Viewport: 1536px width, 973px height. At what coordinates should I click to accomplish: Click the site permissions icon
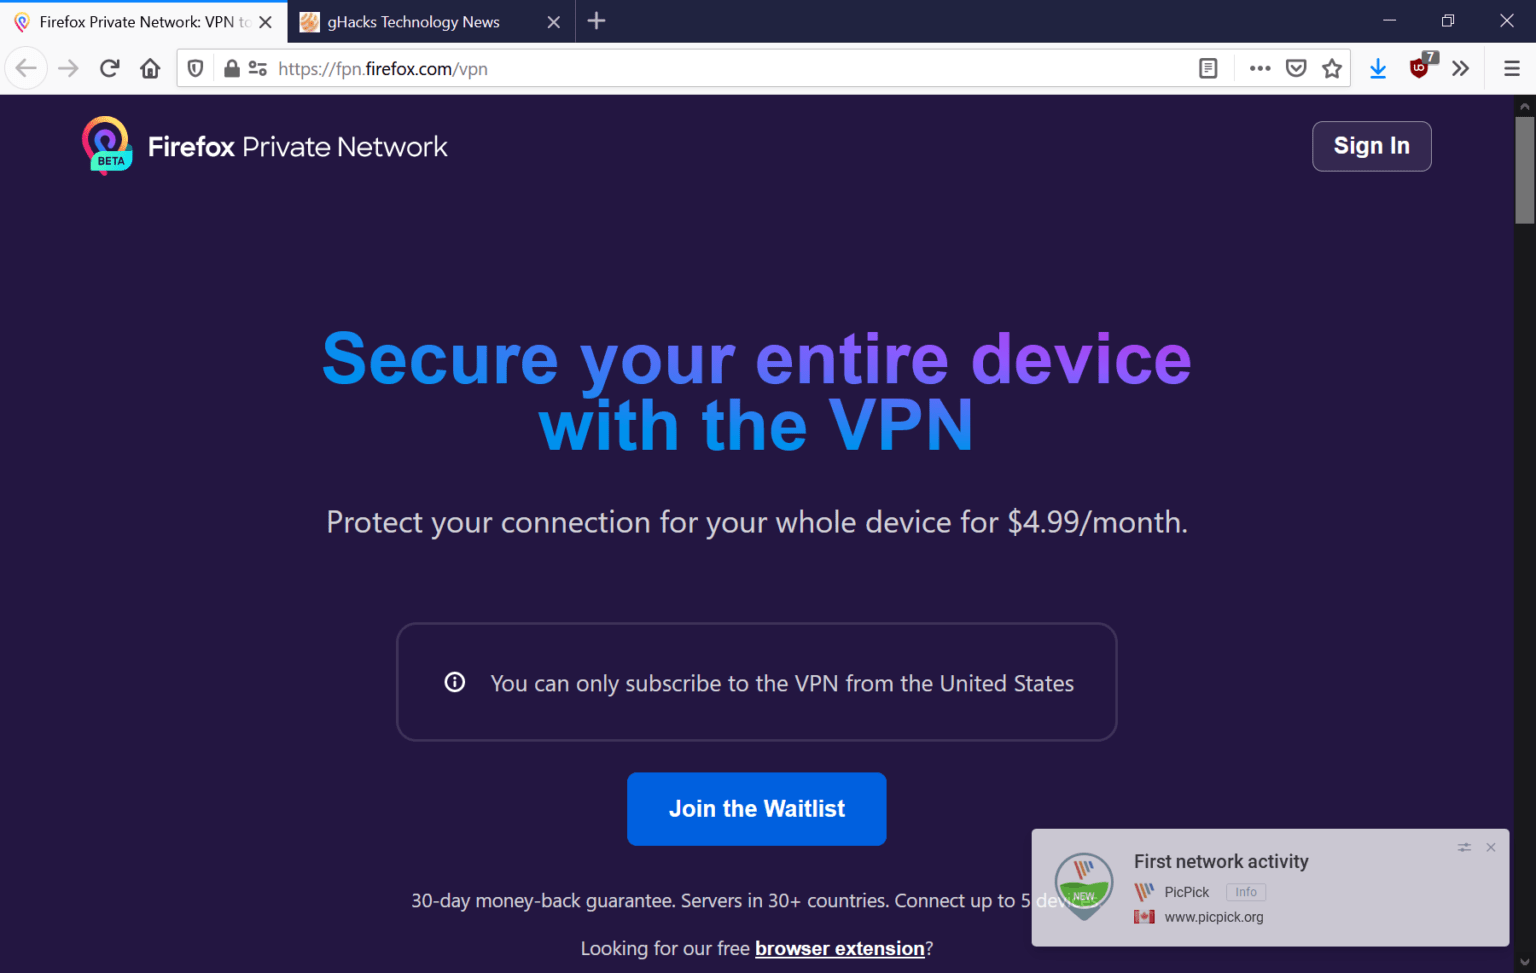(x=257, y=68)
